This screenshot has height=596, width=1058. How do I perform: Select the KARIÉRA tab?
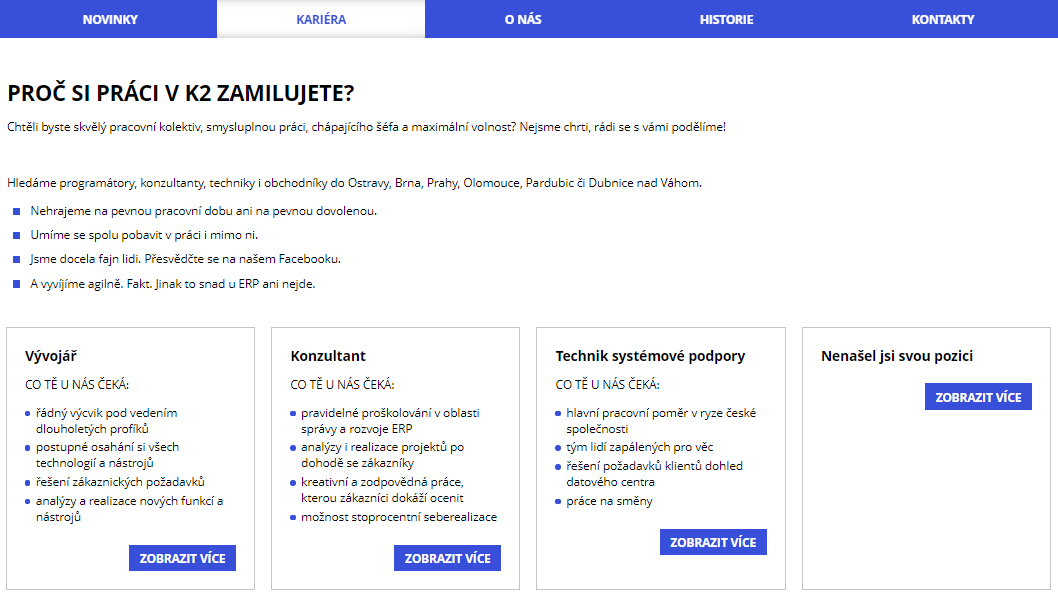point(321,19)
